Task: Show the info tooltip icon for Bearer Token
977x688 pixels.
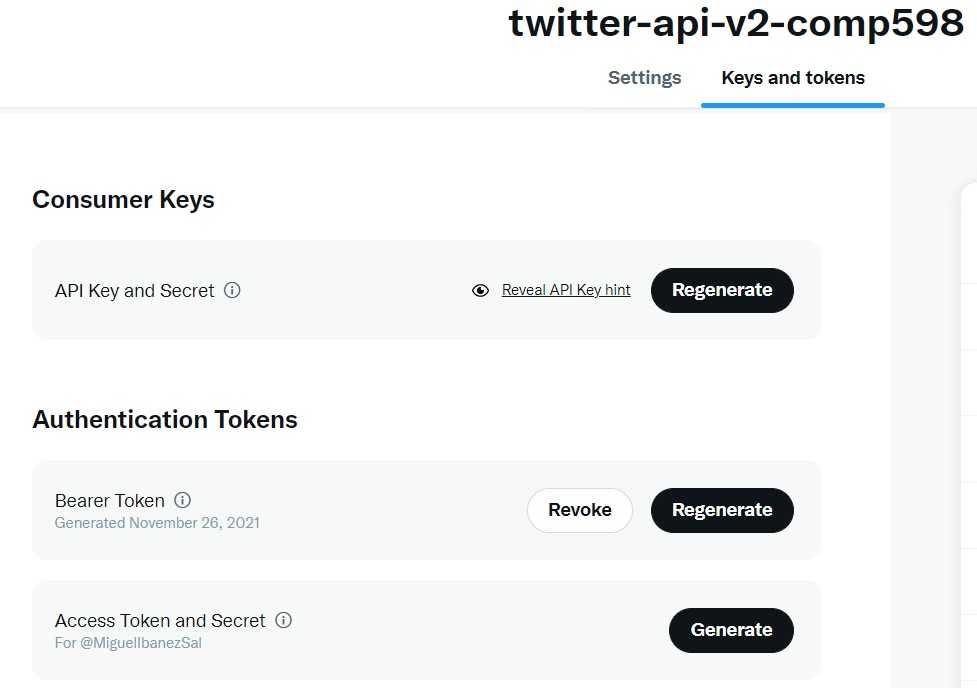Action: pyautogui.click(x=182, y=500)
